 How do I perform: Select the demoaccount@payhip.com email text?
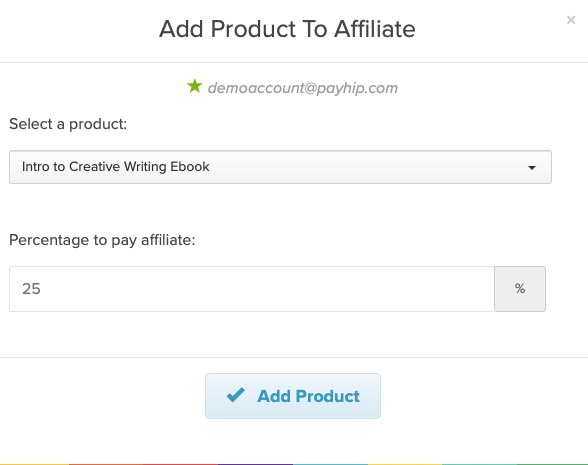point(303,88)
